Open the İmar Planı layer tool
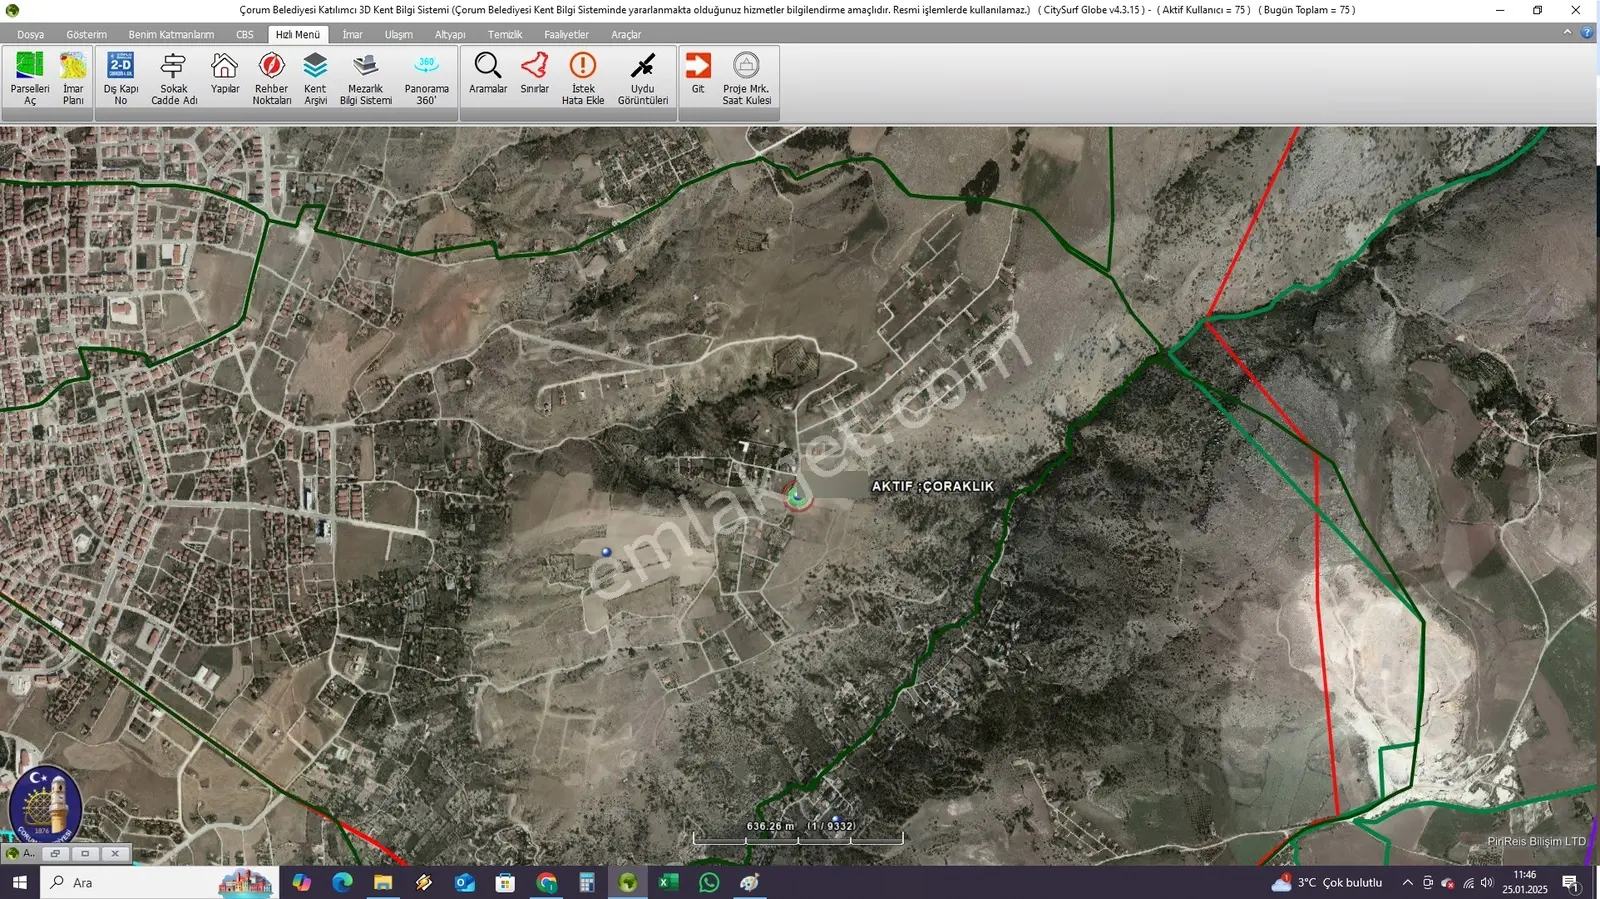The height and width of the screenshot is (899, 1600). pyautogui.click(x=73, y=79)
